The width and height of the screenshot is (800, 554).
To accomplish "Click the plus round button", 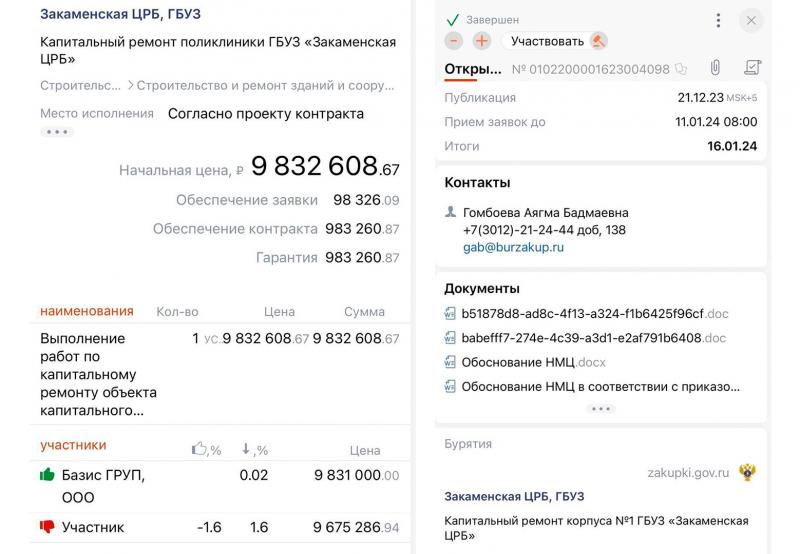I will tap(482, 41).
